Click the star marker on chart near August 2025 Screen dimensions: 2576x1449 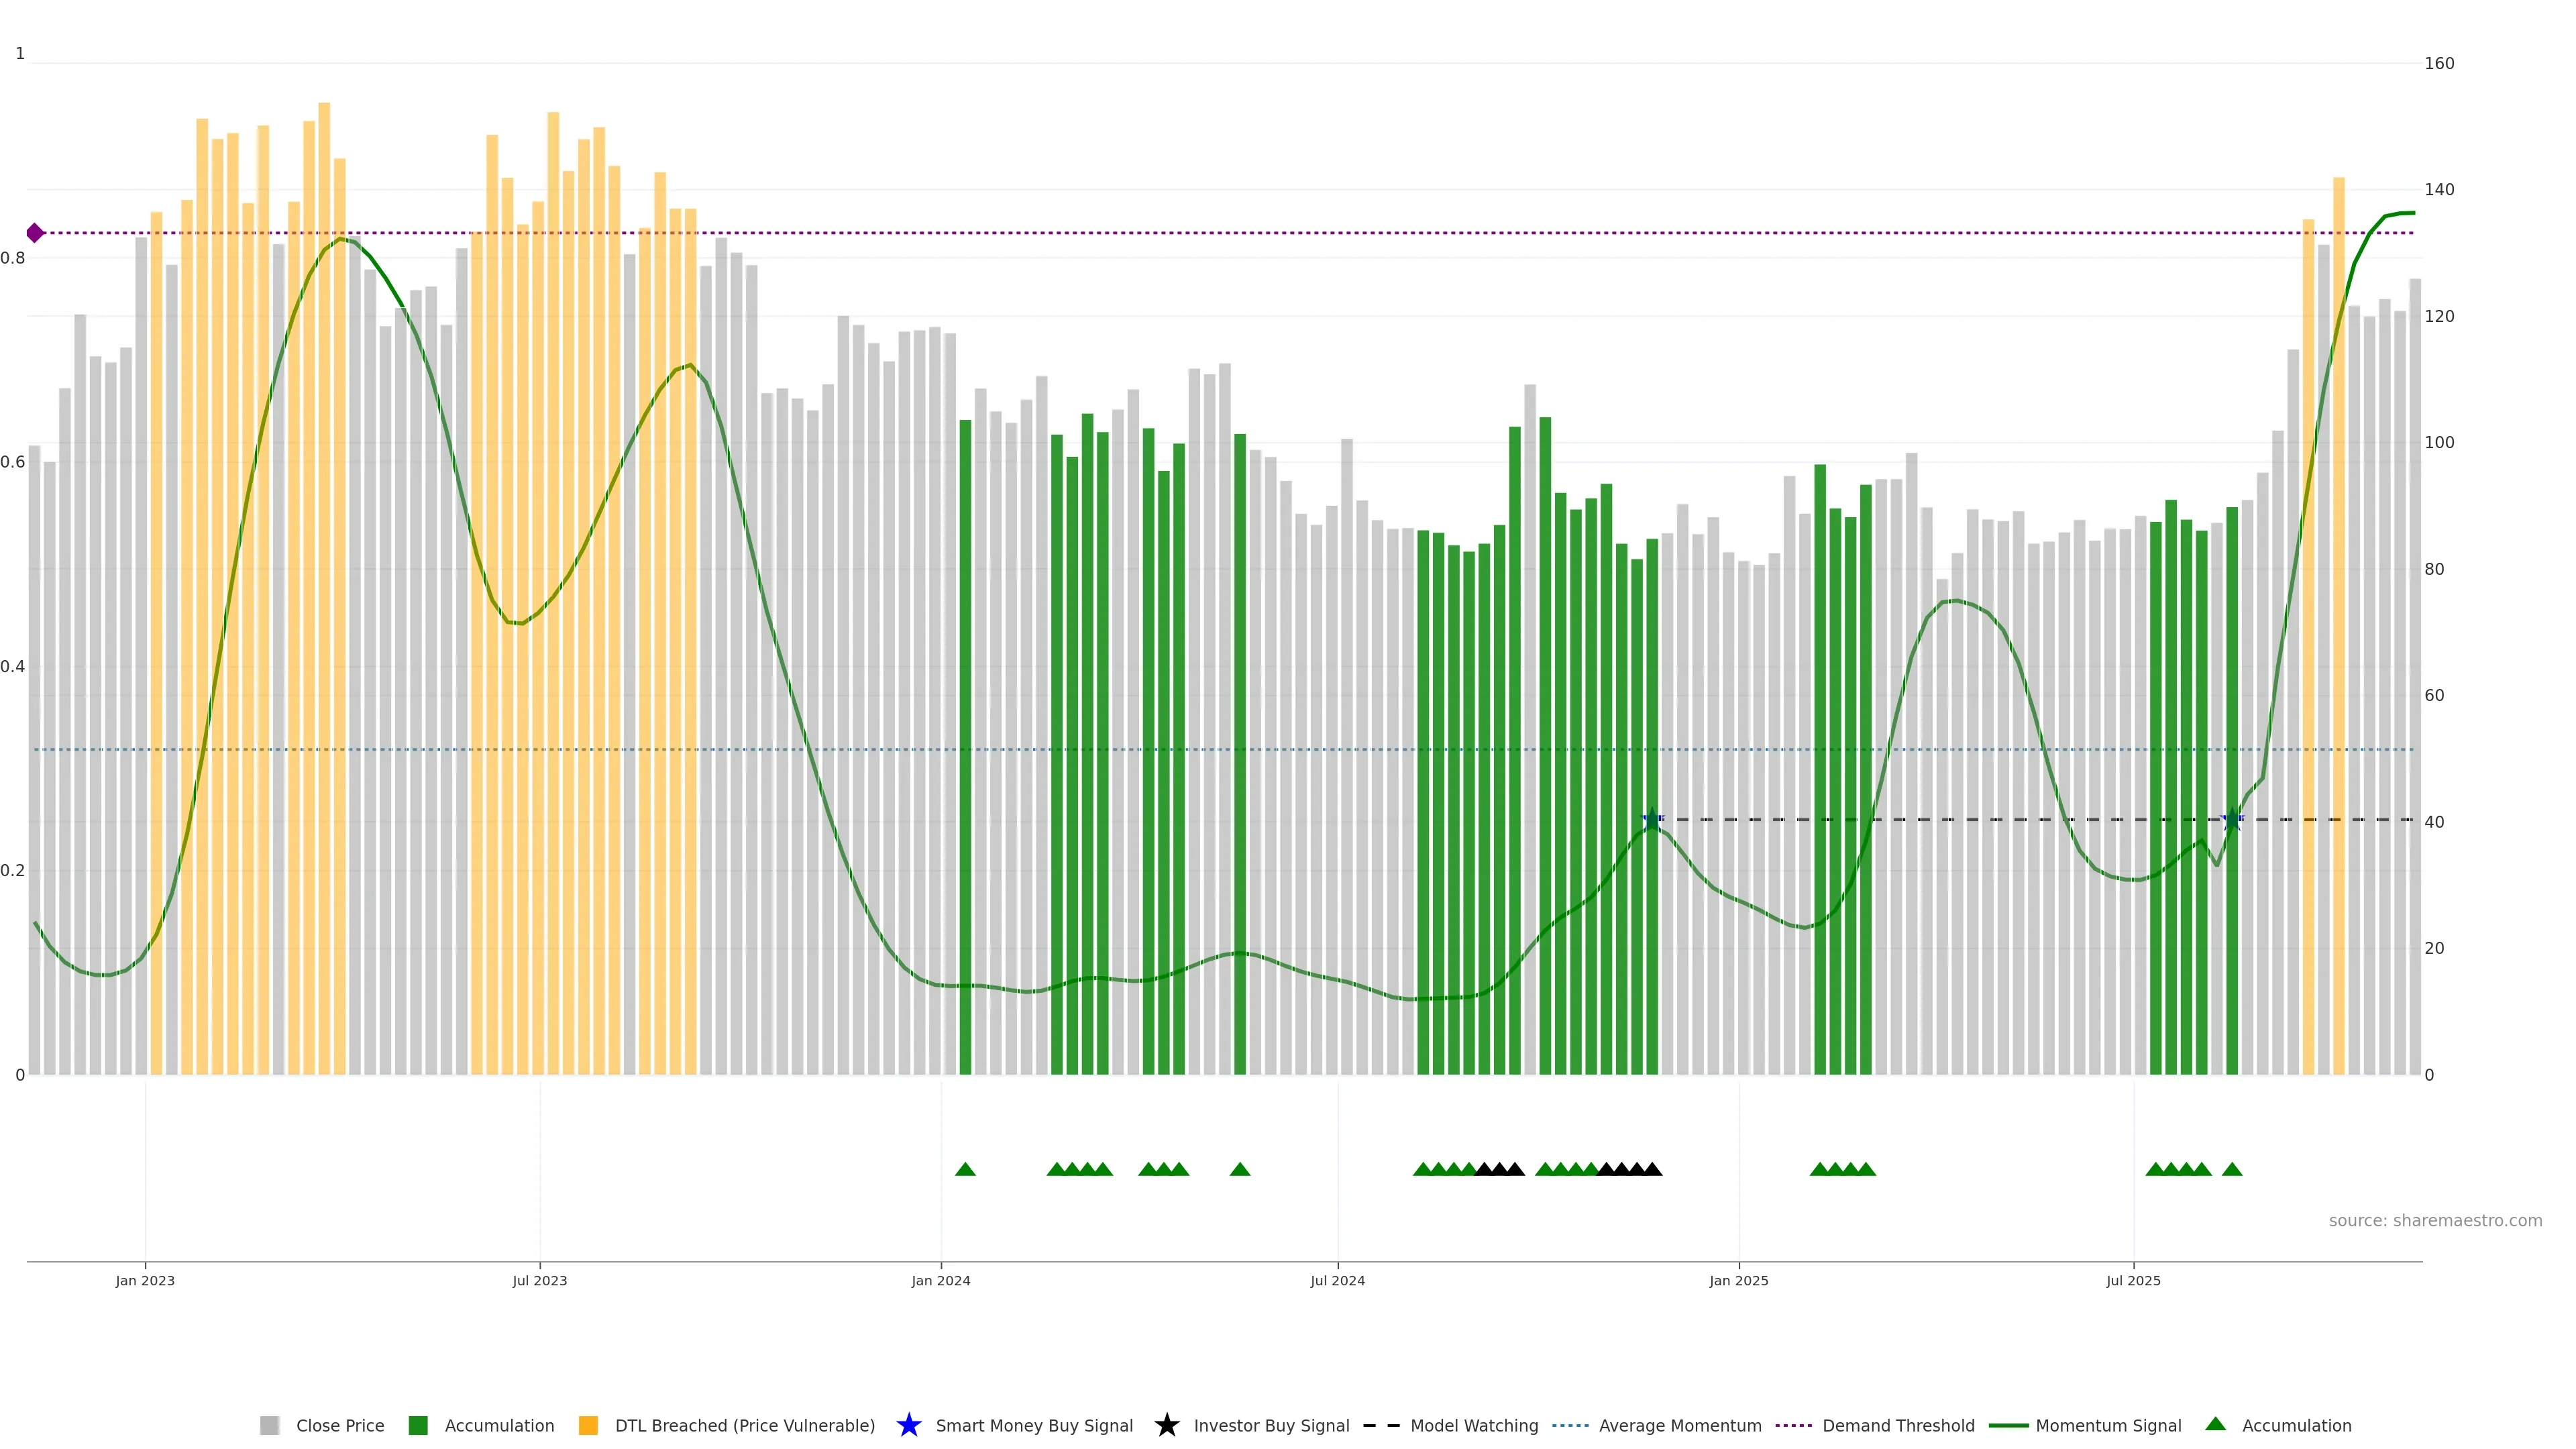tap(2231, 819)
